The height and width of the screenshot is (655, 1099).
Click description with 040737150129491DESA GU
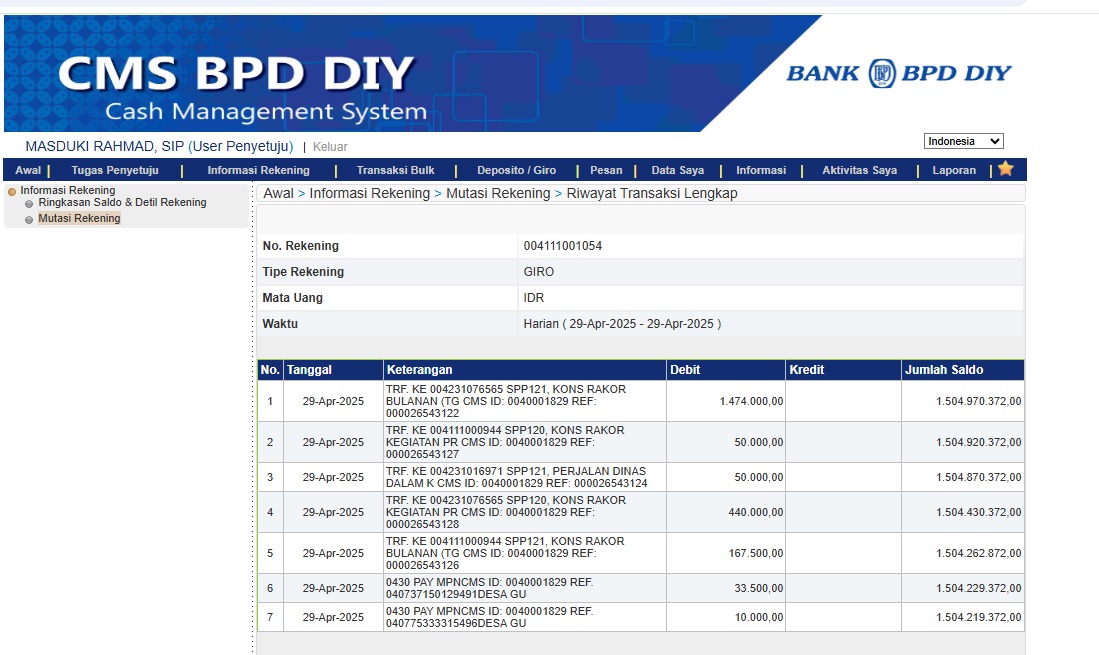(x=489, y=588)
